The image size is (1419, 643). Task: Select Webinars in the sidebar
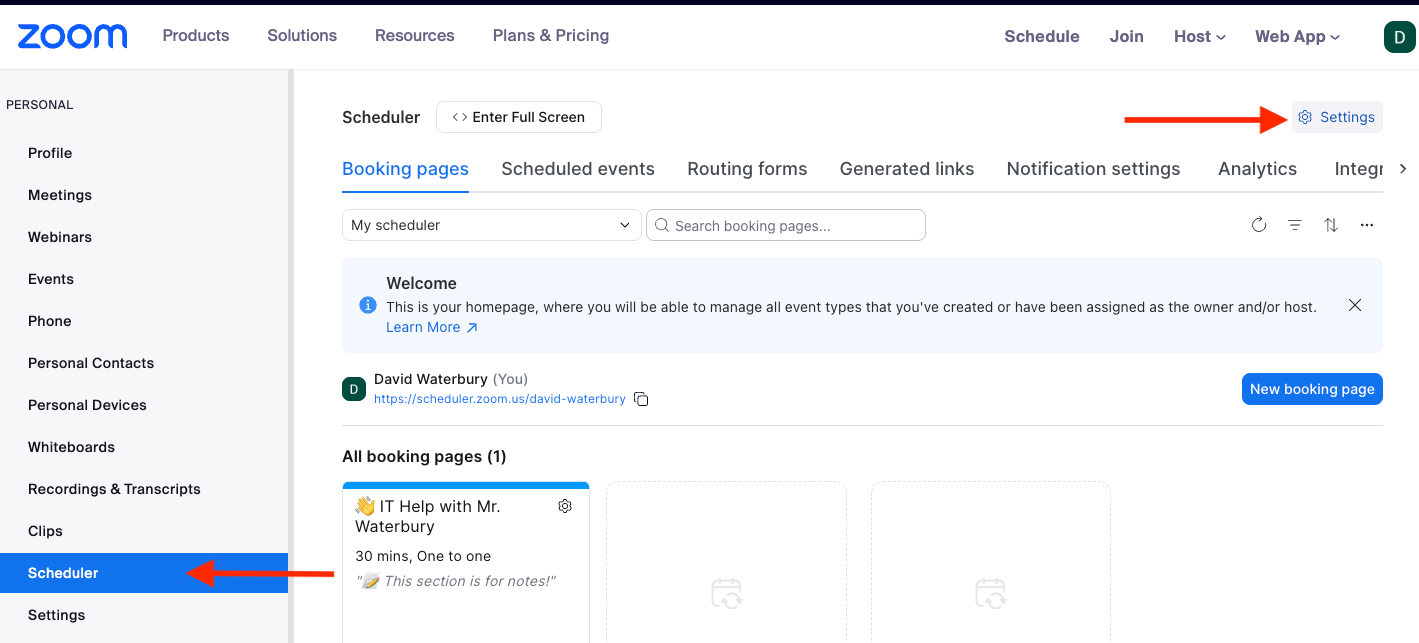(x=60, y=237)
